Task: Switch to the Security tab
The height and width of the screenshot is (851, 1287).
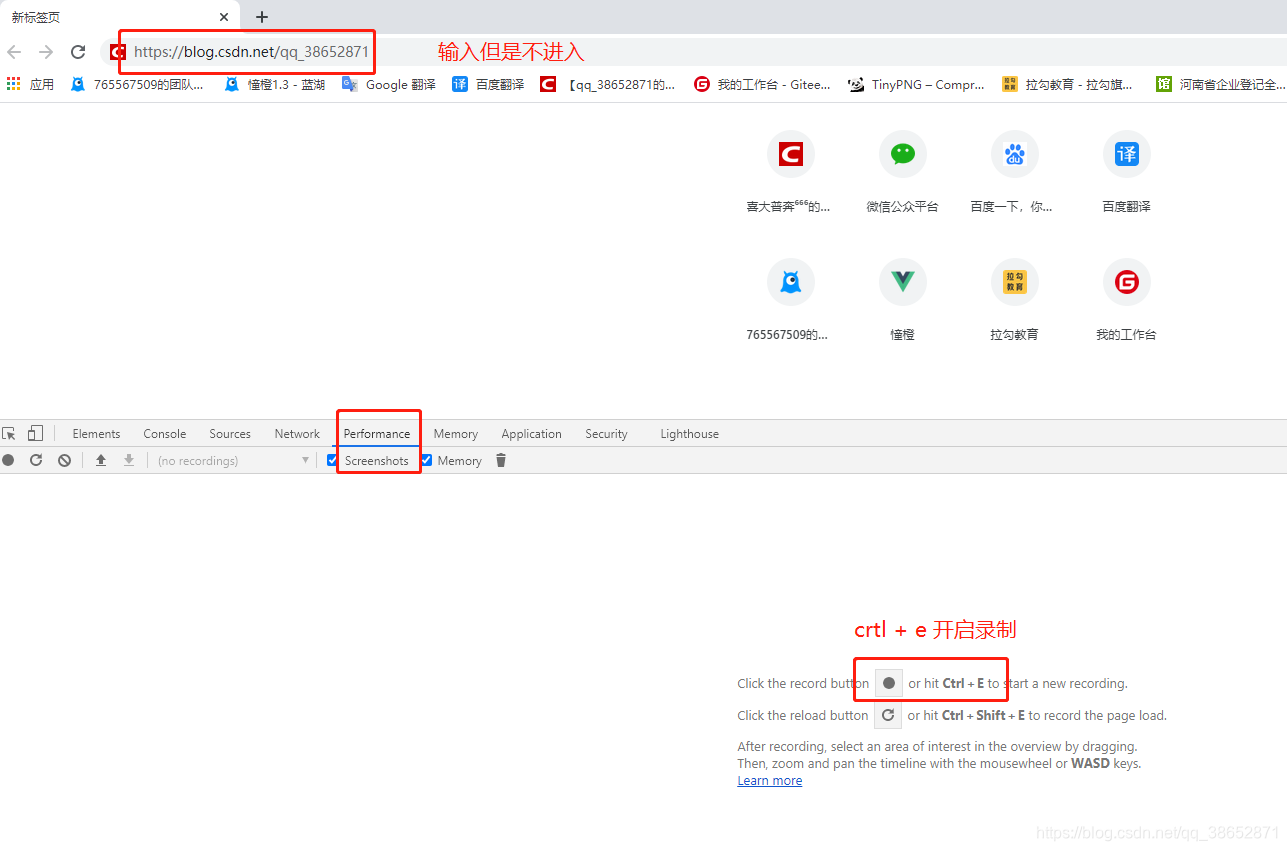Action: [607, 434]
